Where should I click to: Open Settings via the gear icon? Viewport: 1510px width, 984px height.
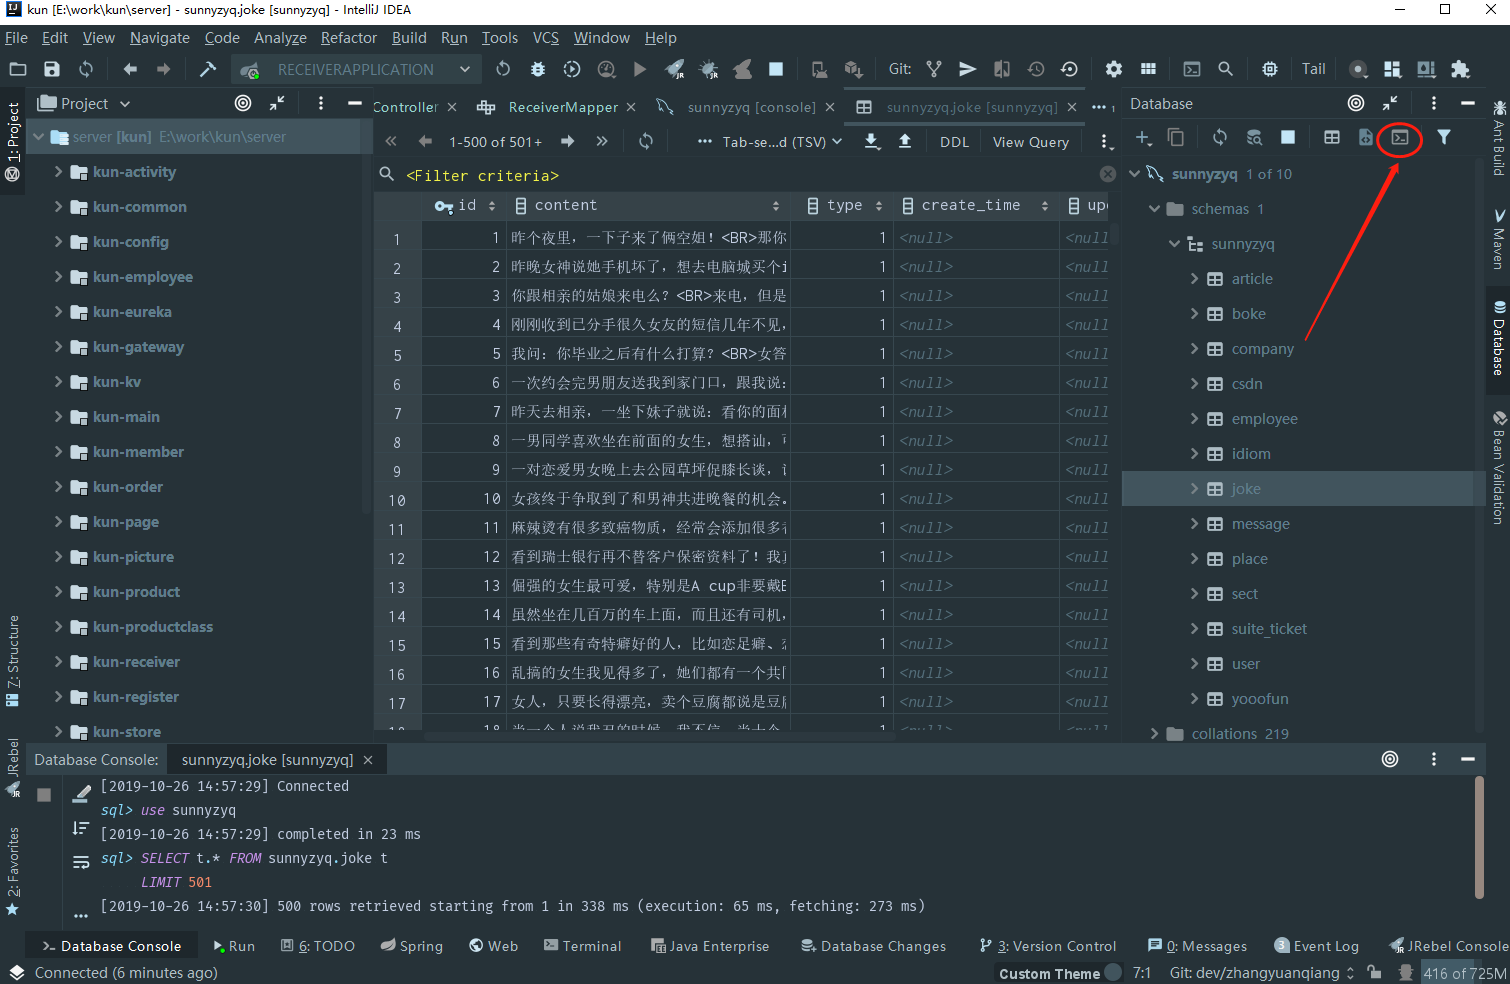1114,69
